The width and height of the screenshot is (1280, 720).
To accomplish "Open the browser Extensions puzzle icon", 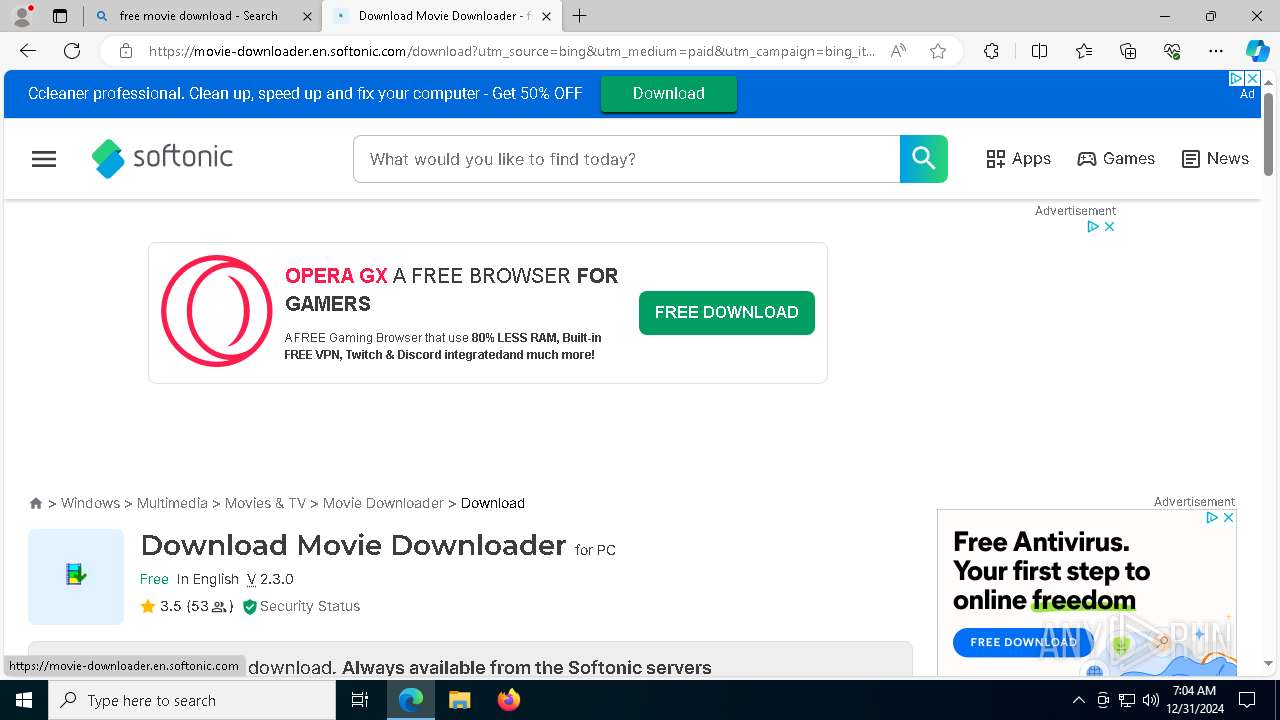I will point(991,51).
